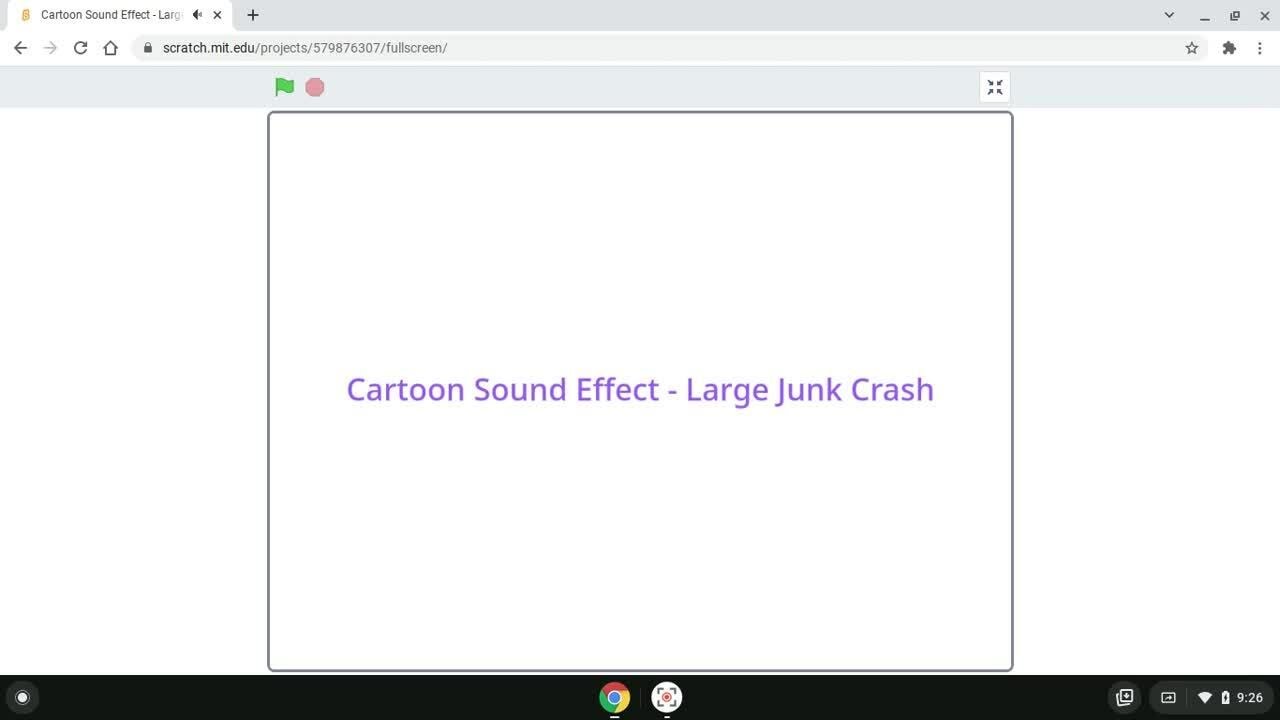
Task: Open the Chrome three-dot menu
Action: (1259, 48)
